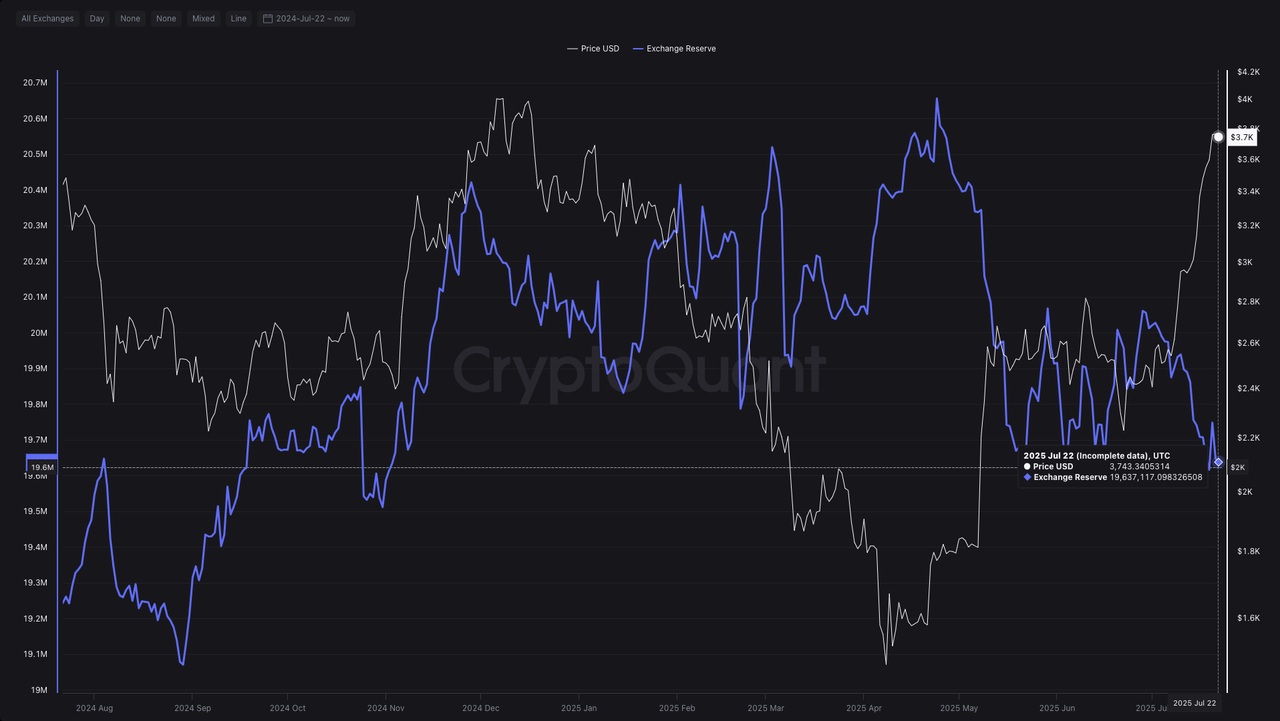Click tooltip Price USD value 3,743.3405314
1280x721 pixels.
1139,466
